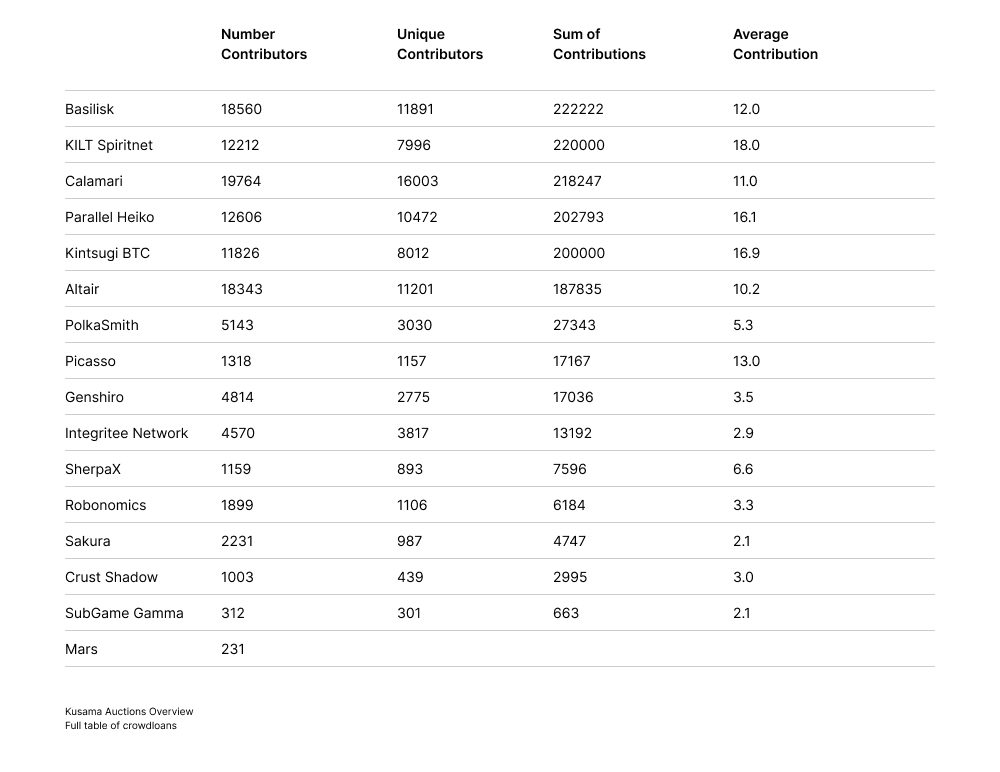Click the KILT Spiritnet row name
This screenshot has width=1000, height=772.
(x=109, y=145)
